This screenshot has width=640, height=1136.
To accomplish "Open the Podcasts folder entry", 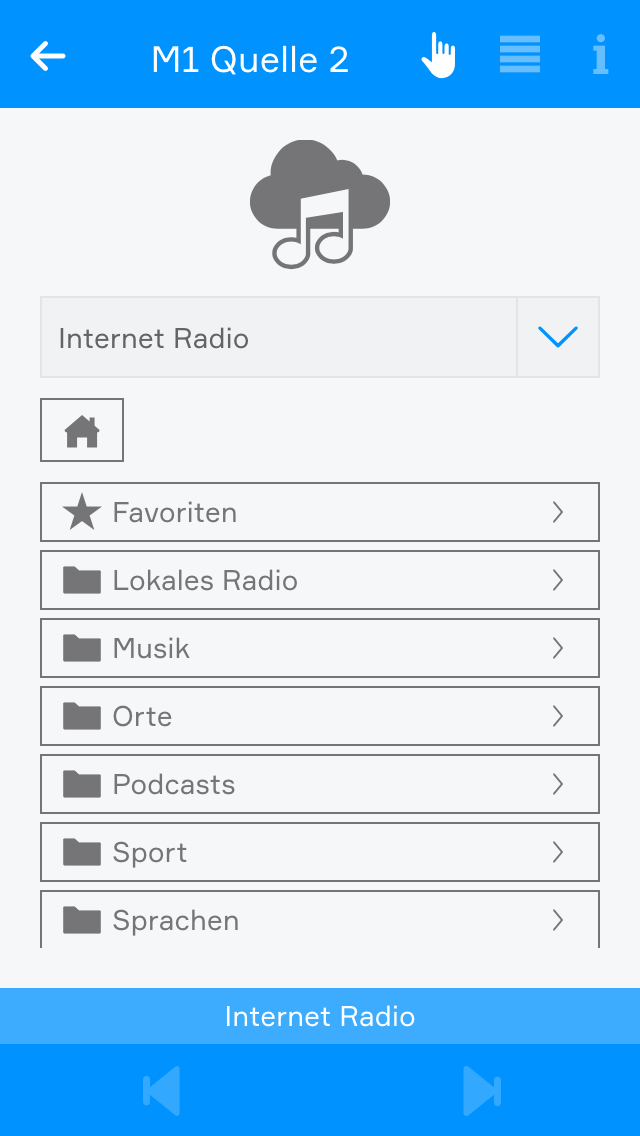I will (319, 784).
